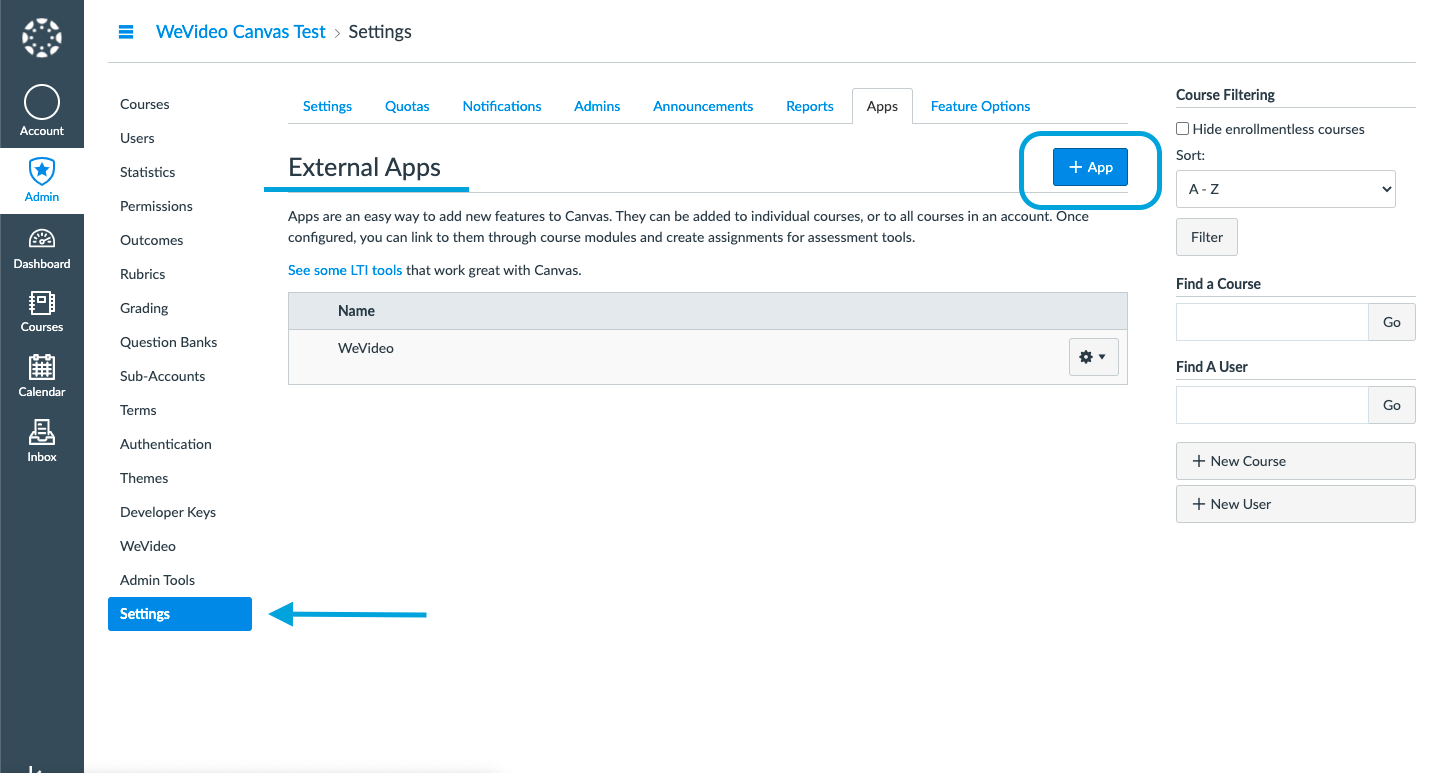1440x773 pixels.
Task: Switch to the Quotas tab
Action: pos(407,106)
